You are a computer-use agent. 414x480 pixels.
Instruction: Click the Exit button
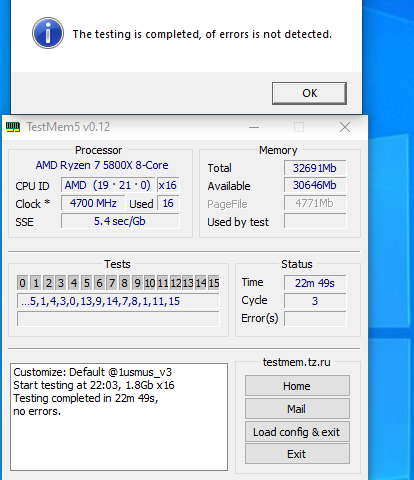[297, 454]
